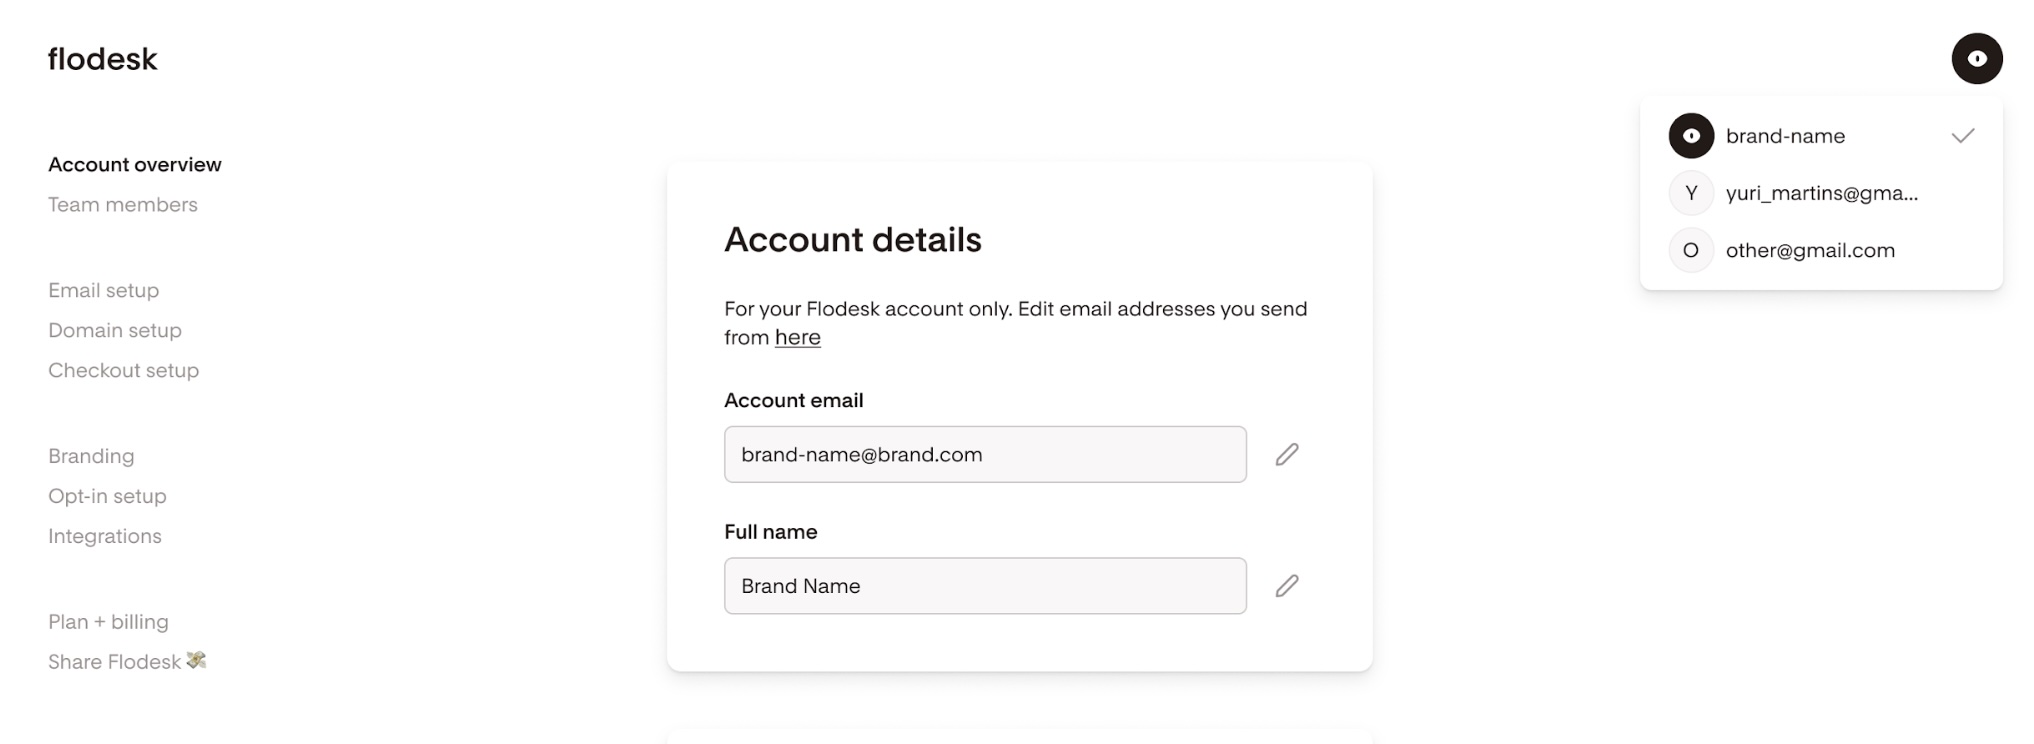Click the checkmark next to brand-name
2034x744 pixels.
pyautogui.click(x=1962, y=136)
